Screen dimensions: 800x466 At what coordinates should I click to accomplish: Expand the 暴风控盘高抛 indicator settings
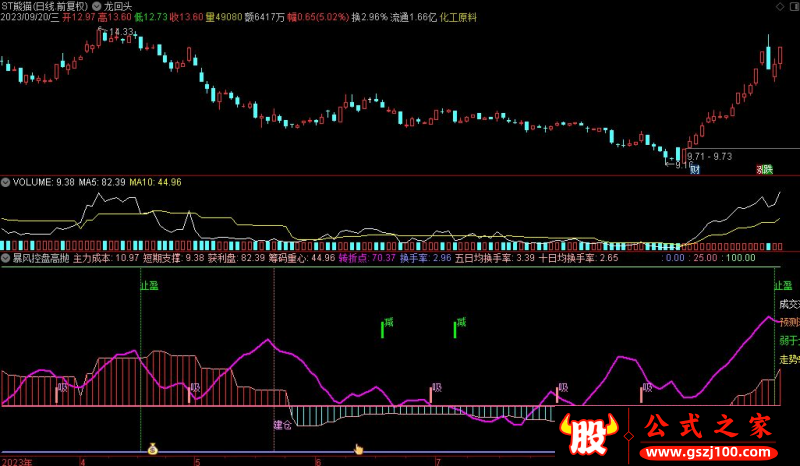[x=6, y=258]
